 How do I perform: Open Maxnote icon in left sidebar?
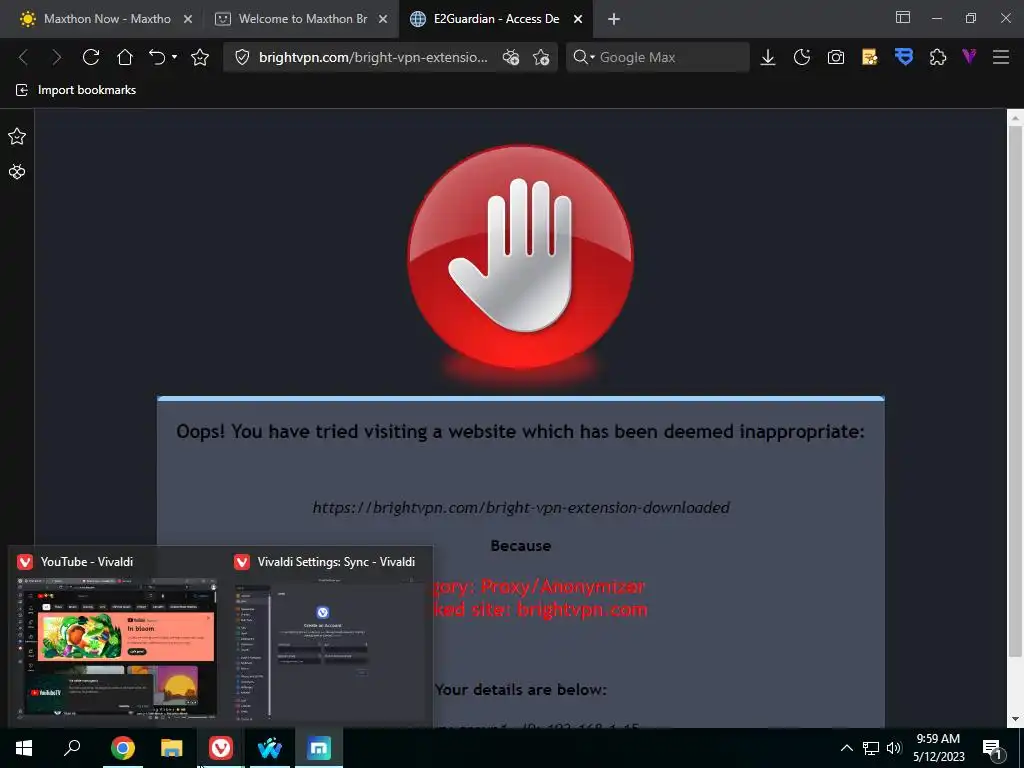[17, 172]
